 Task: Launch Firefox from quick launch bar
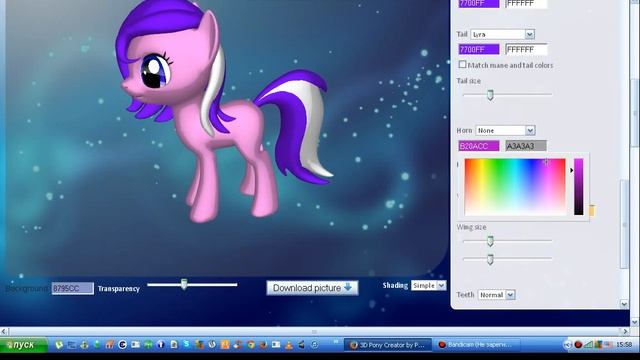(x=263, y=345)
